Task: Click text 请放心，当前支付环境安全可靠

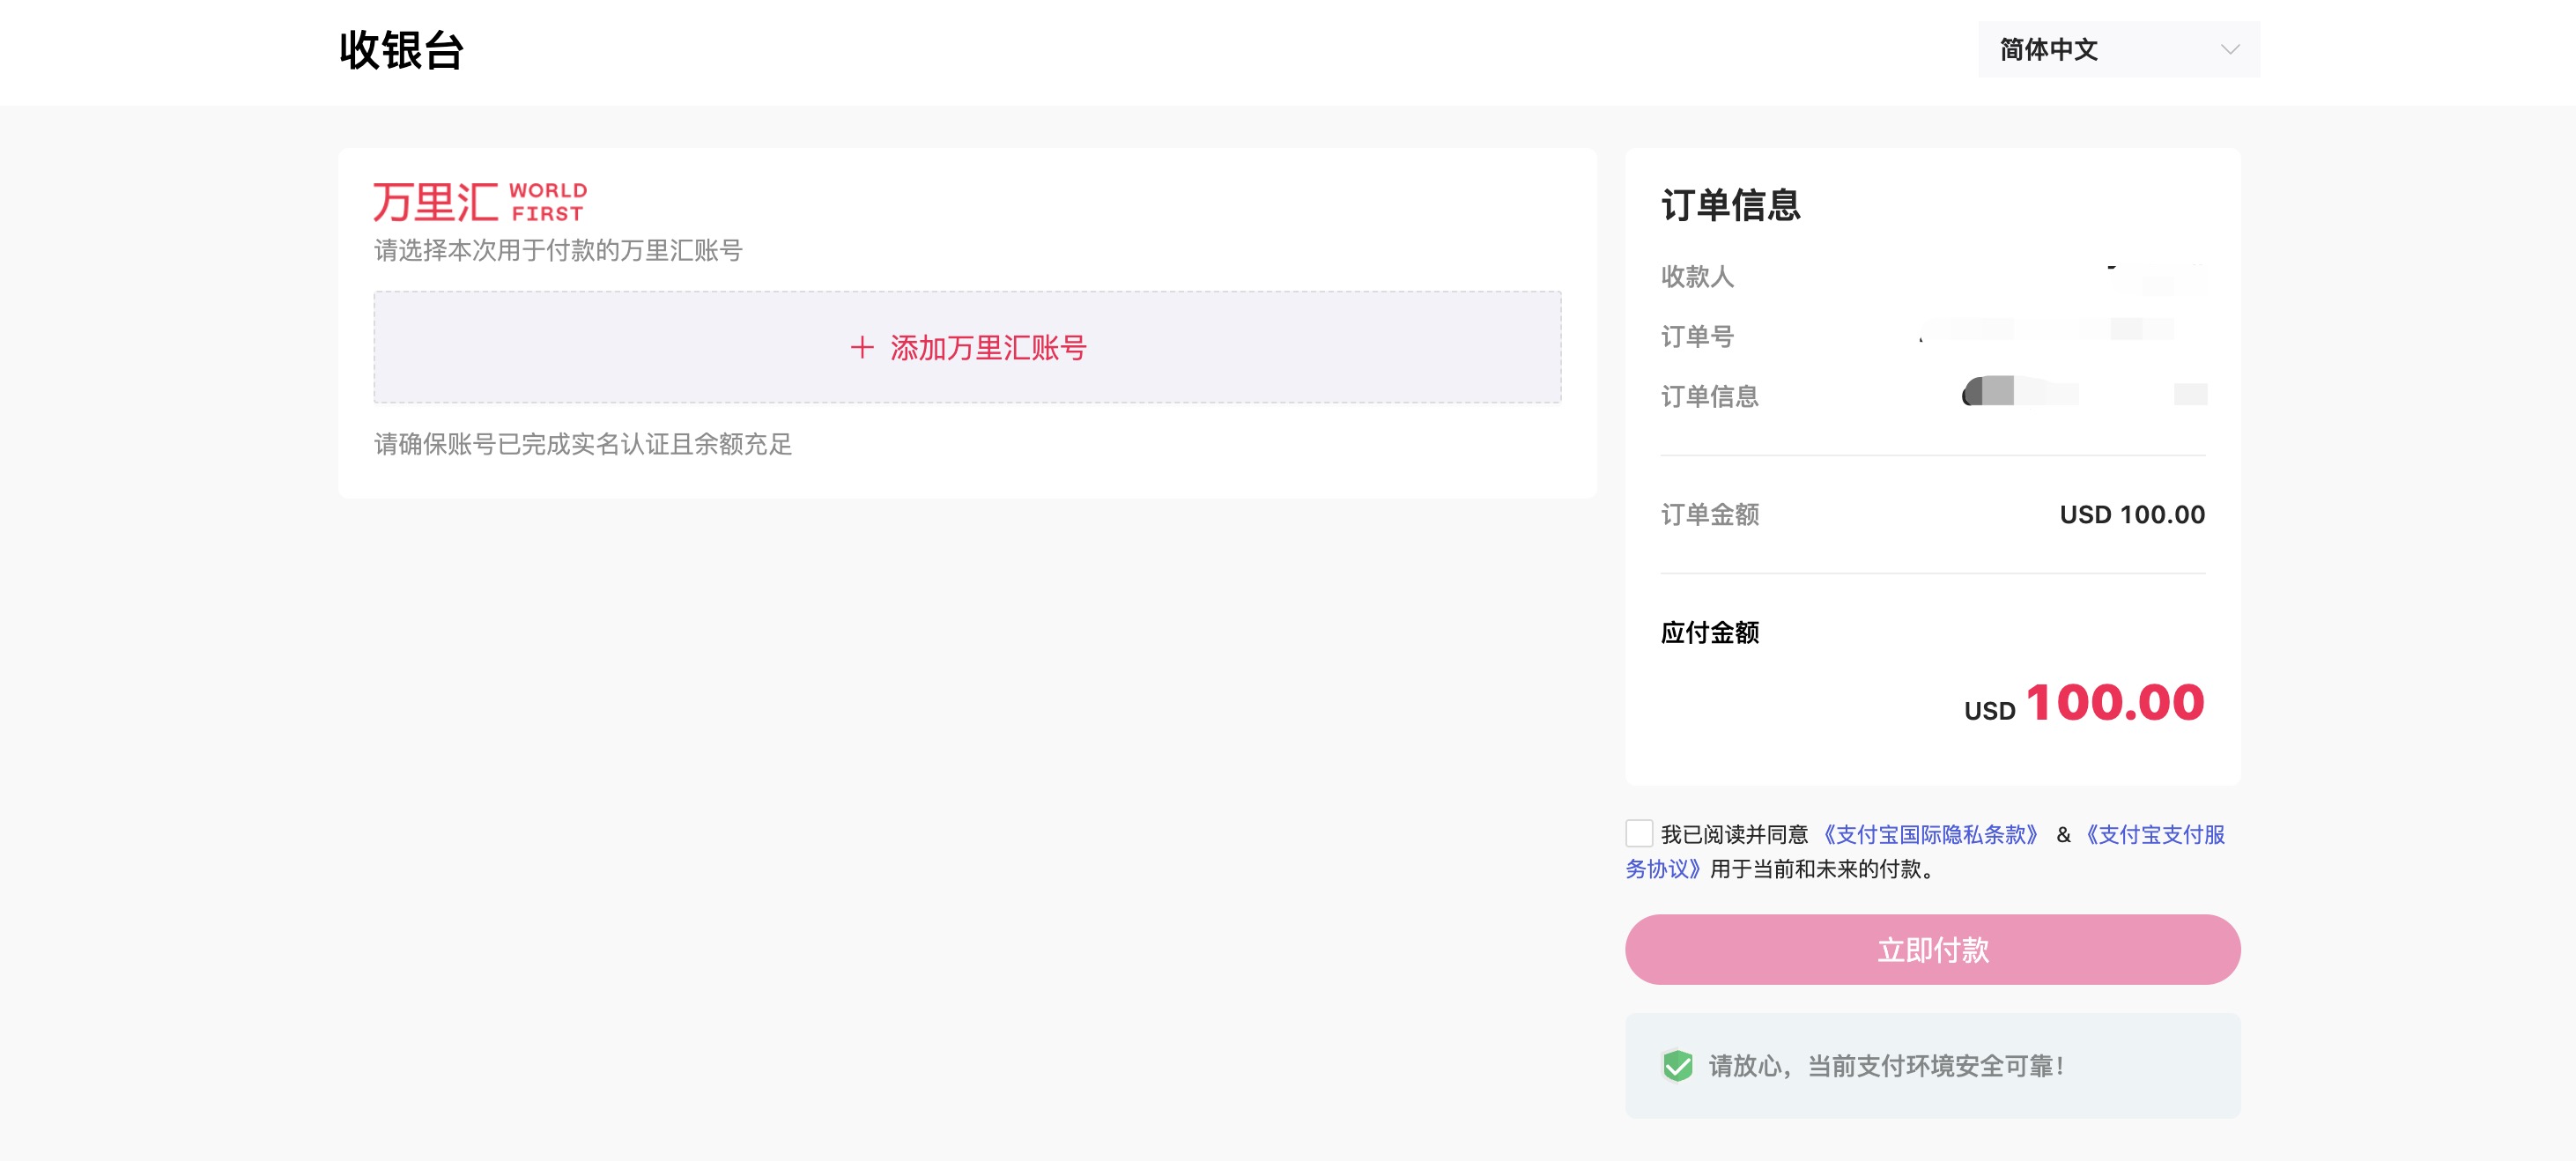Action: 1885,1066
